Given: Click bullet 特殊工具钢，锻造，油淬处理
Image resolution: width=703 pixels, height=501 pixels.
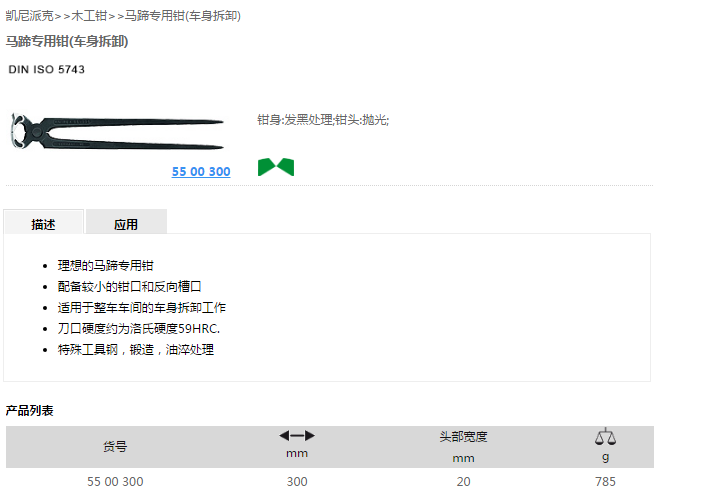Looking at the screenshot, I should (x=136, y=350).
